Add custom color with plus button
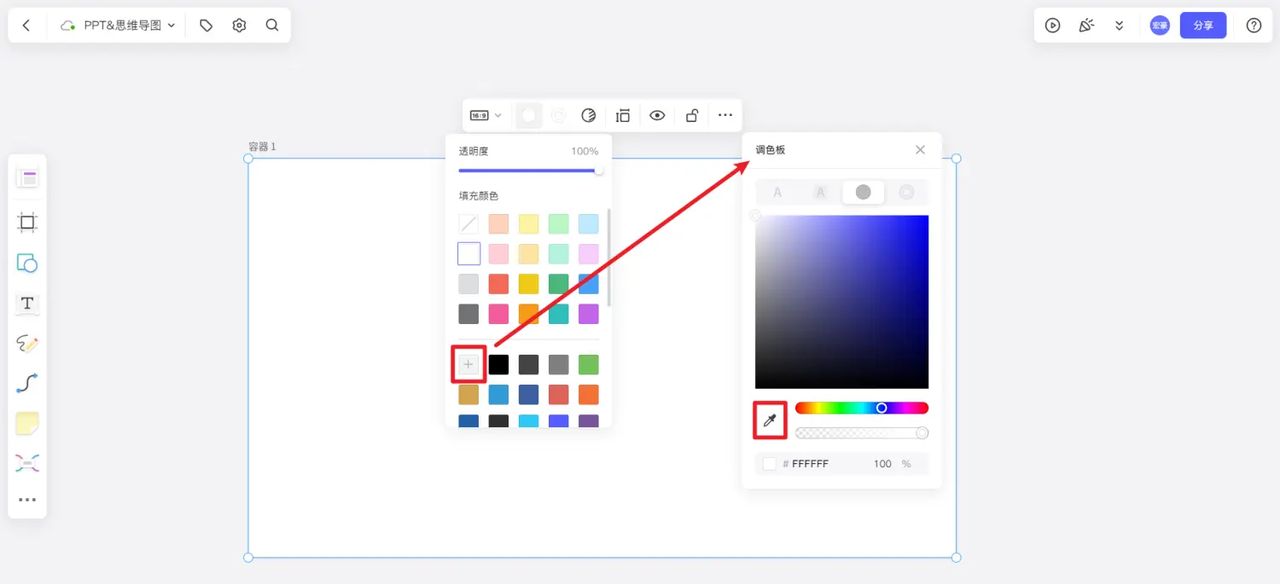The image size is (1280, 584). [468, 364]
